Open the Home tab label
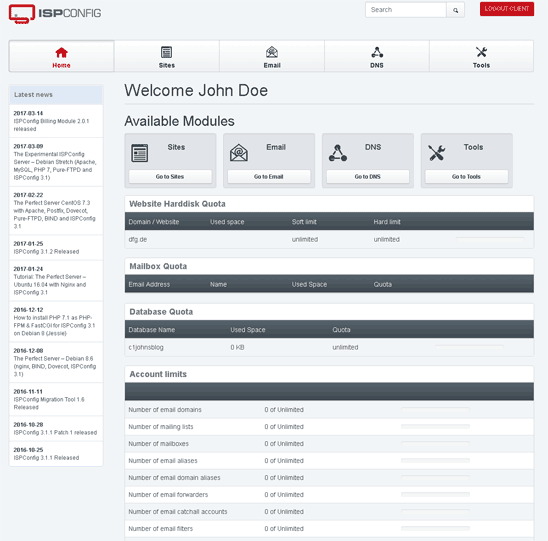Image resolution: width=548 pixels, height=541 pixels. [62, 65]
